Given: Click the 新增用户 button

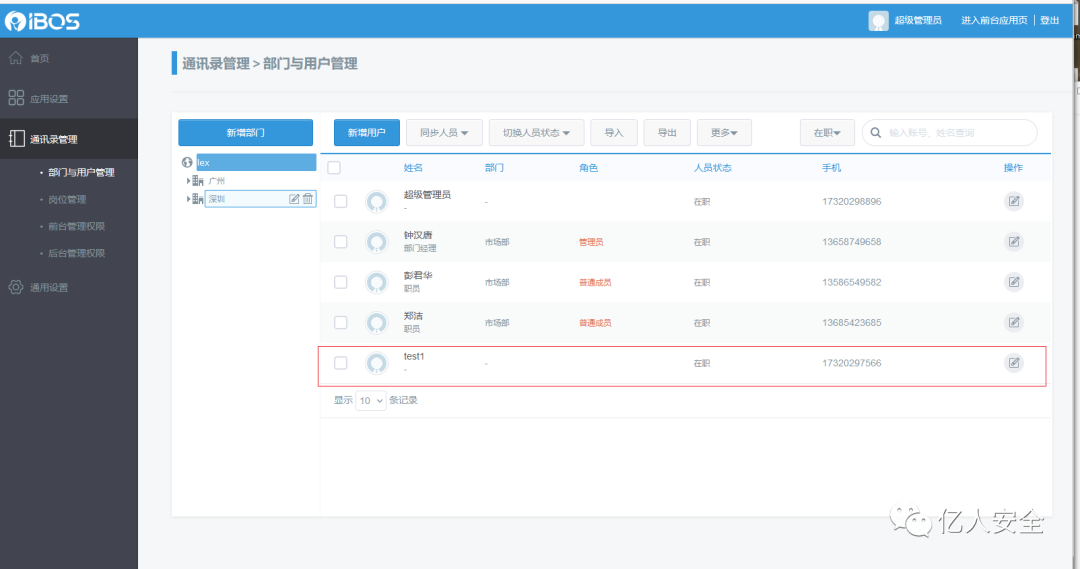Looking at the screenshot, I should (x=366, y=132).
